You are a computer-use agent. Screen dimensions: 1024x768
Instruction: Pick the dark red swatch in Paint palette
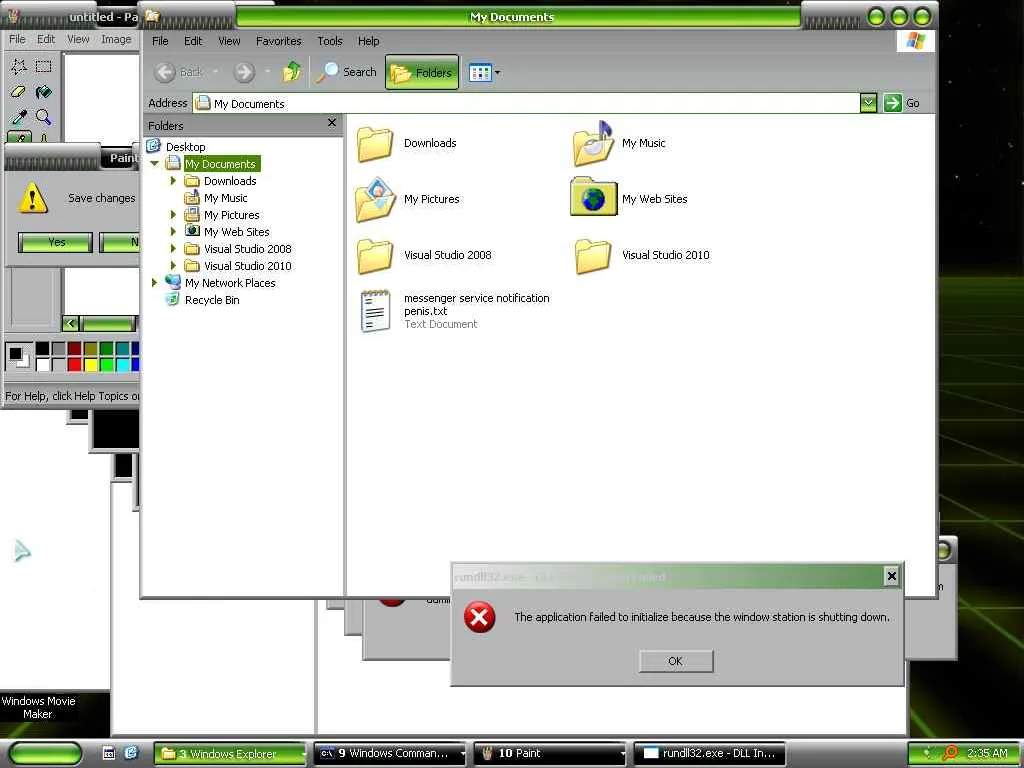[74, 349]
